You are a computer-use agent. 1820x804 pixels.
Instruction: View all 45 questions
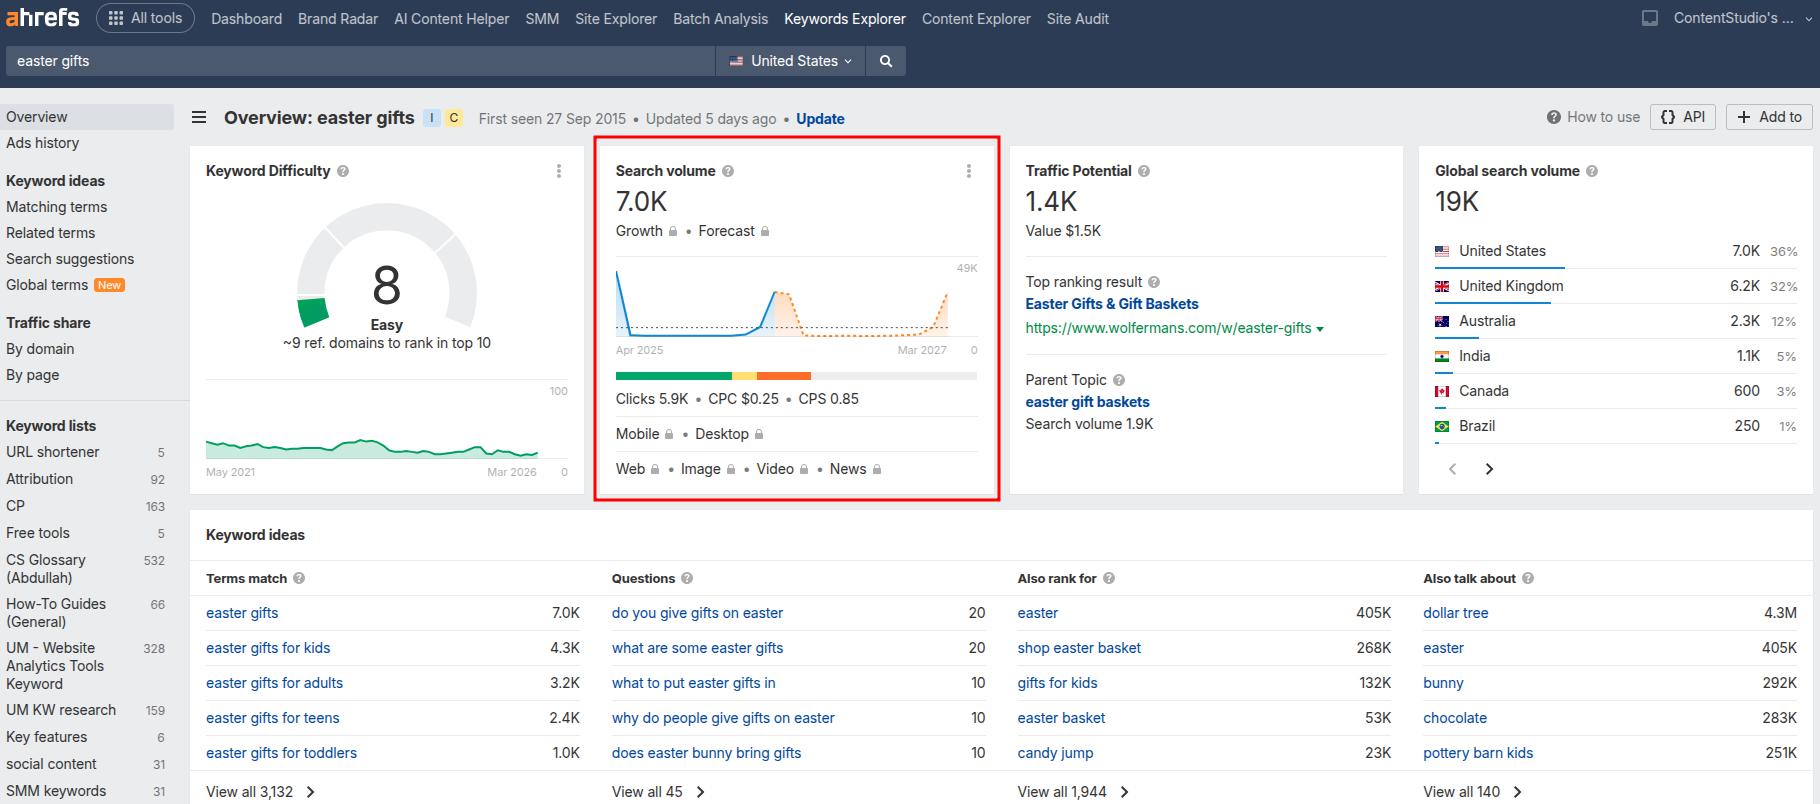click(658, 792)
